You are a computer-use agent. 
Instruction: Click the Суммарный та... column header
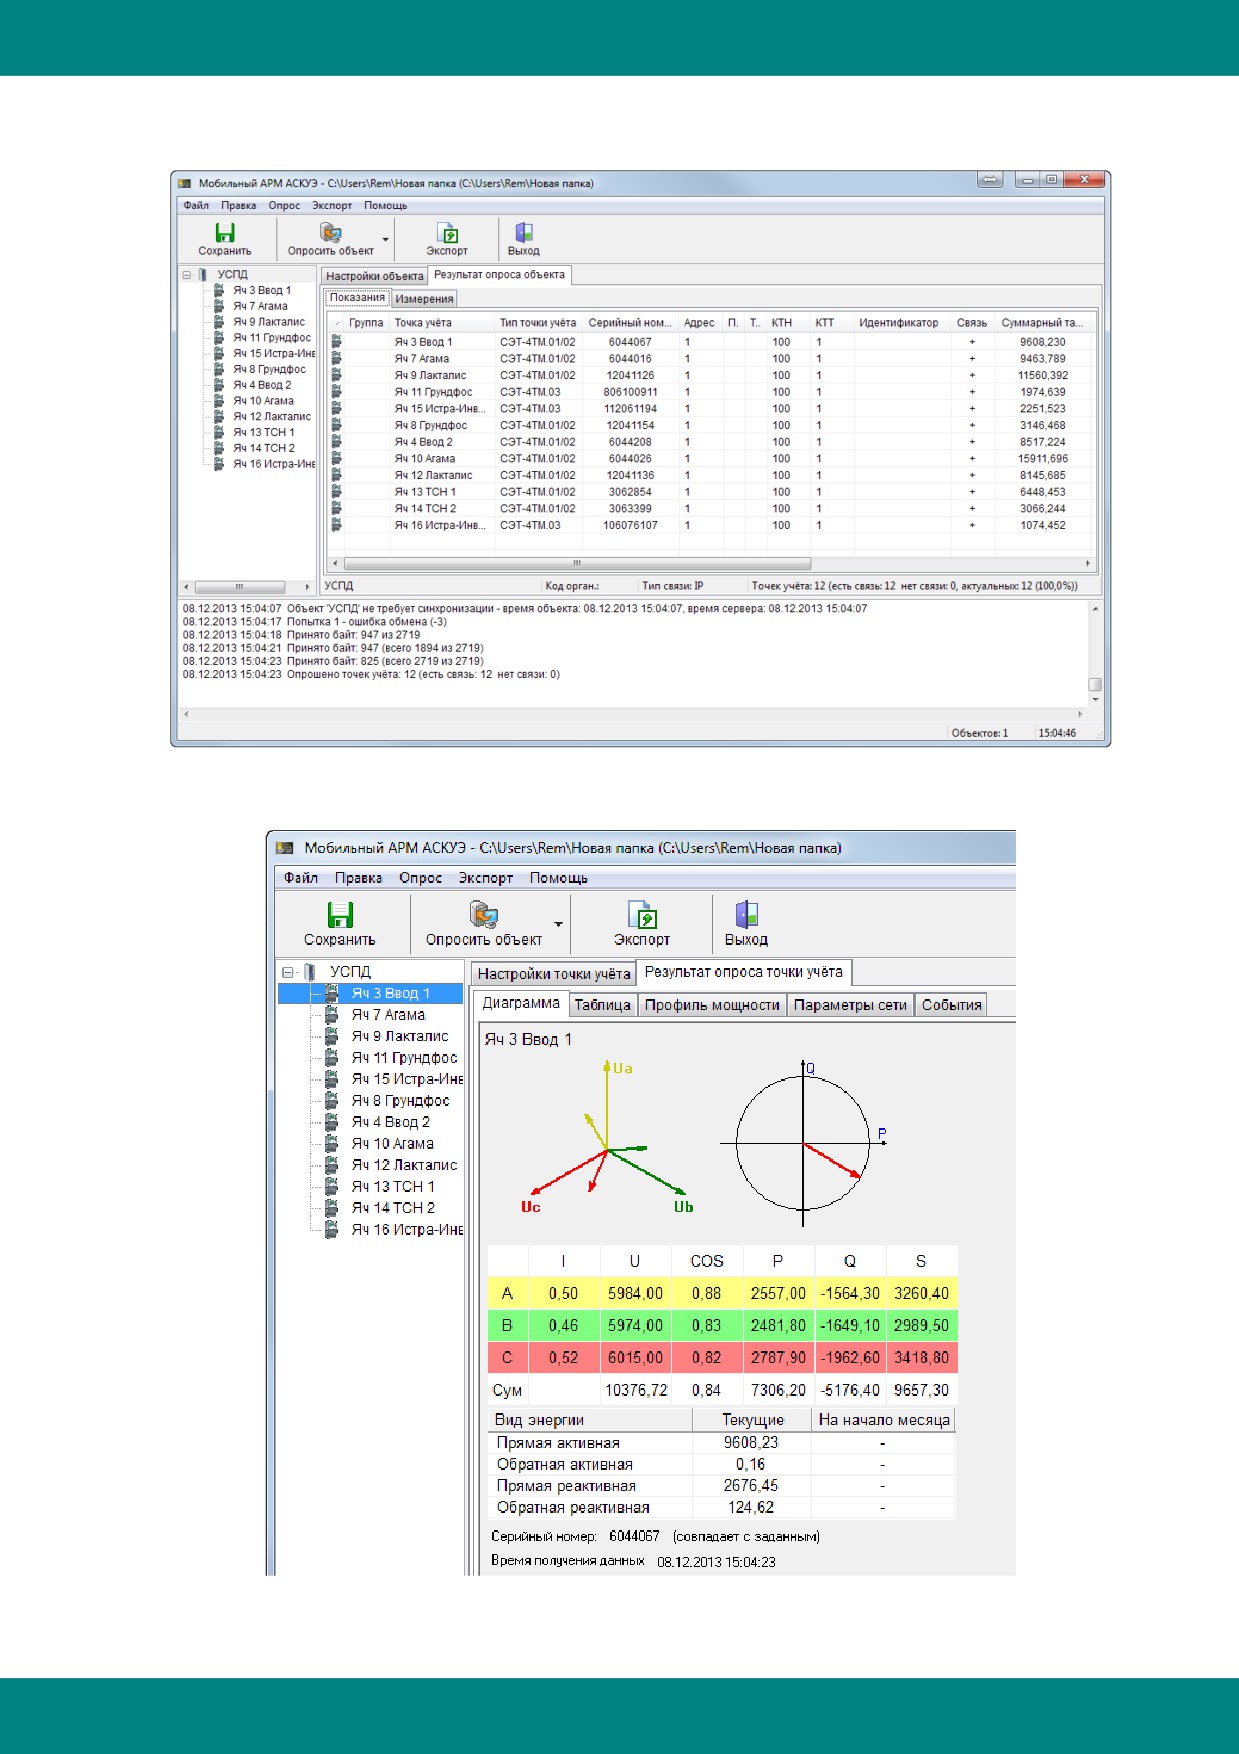tap(1044, 323)
